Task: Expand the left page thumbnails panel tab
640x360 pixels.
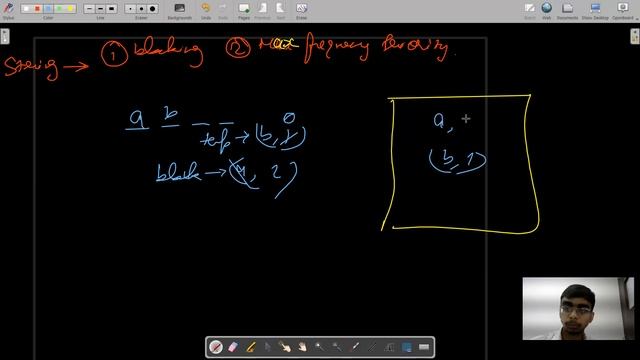Action: (4, 36)
